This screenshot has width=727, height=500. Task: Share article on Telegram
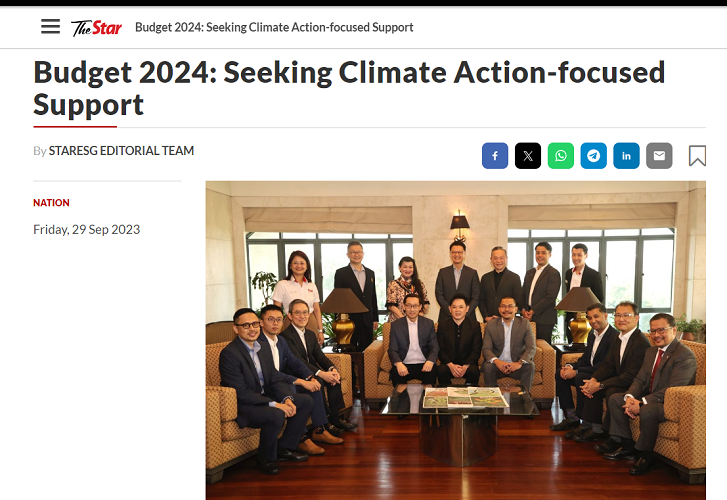coord(594,156)
